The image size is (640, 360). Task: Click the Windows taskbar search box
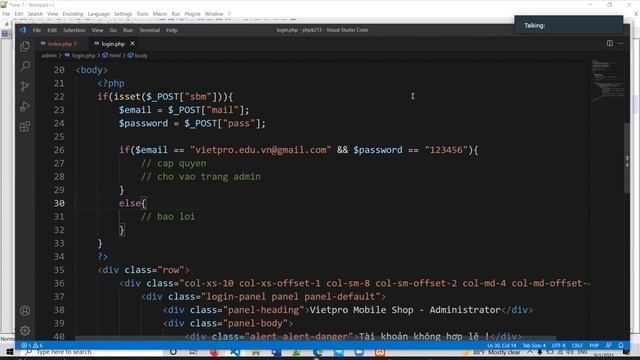[x=93, y=352]
